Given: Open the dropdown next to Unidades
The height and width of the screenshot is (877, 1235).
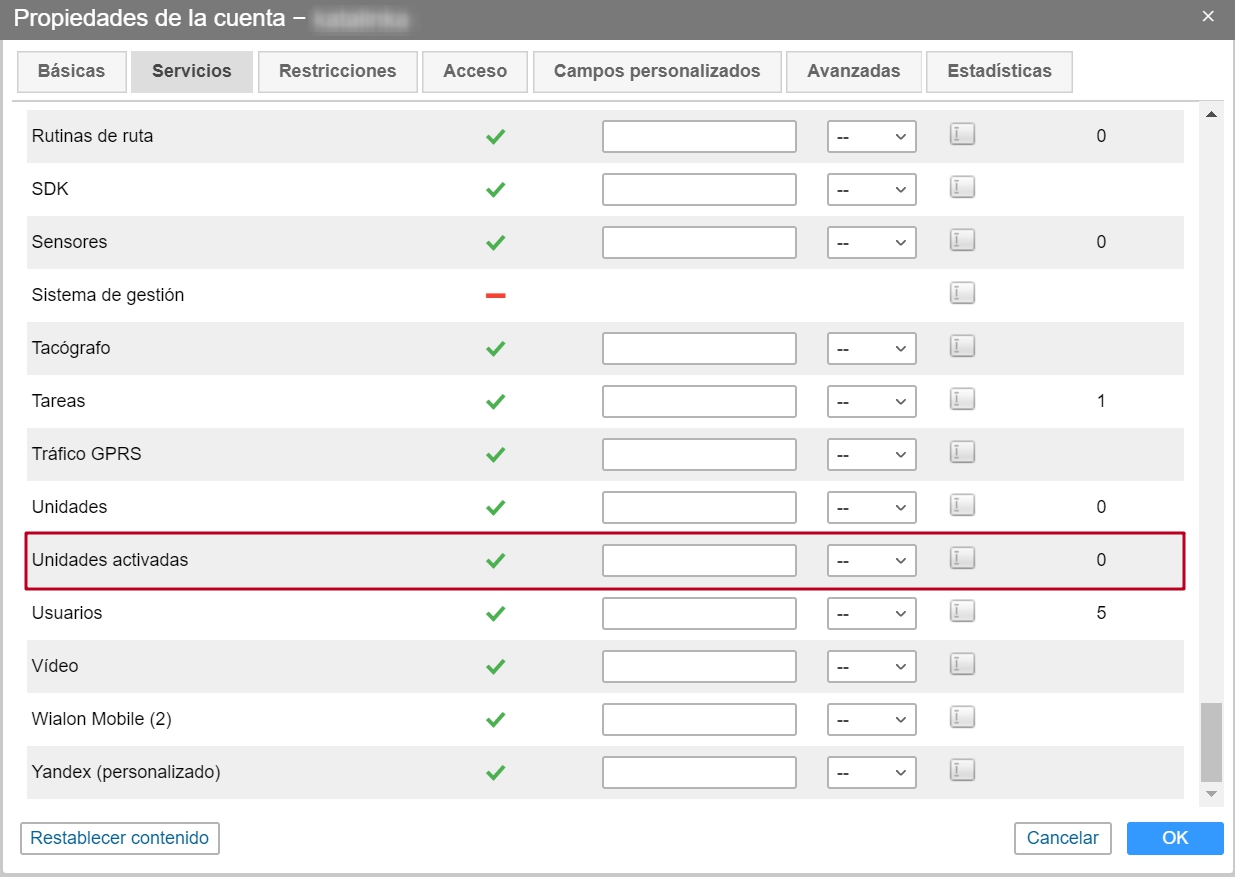Looking at the screenshot, I should (x=872, y=506).
